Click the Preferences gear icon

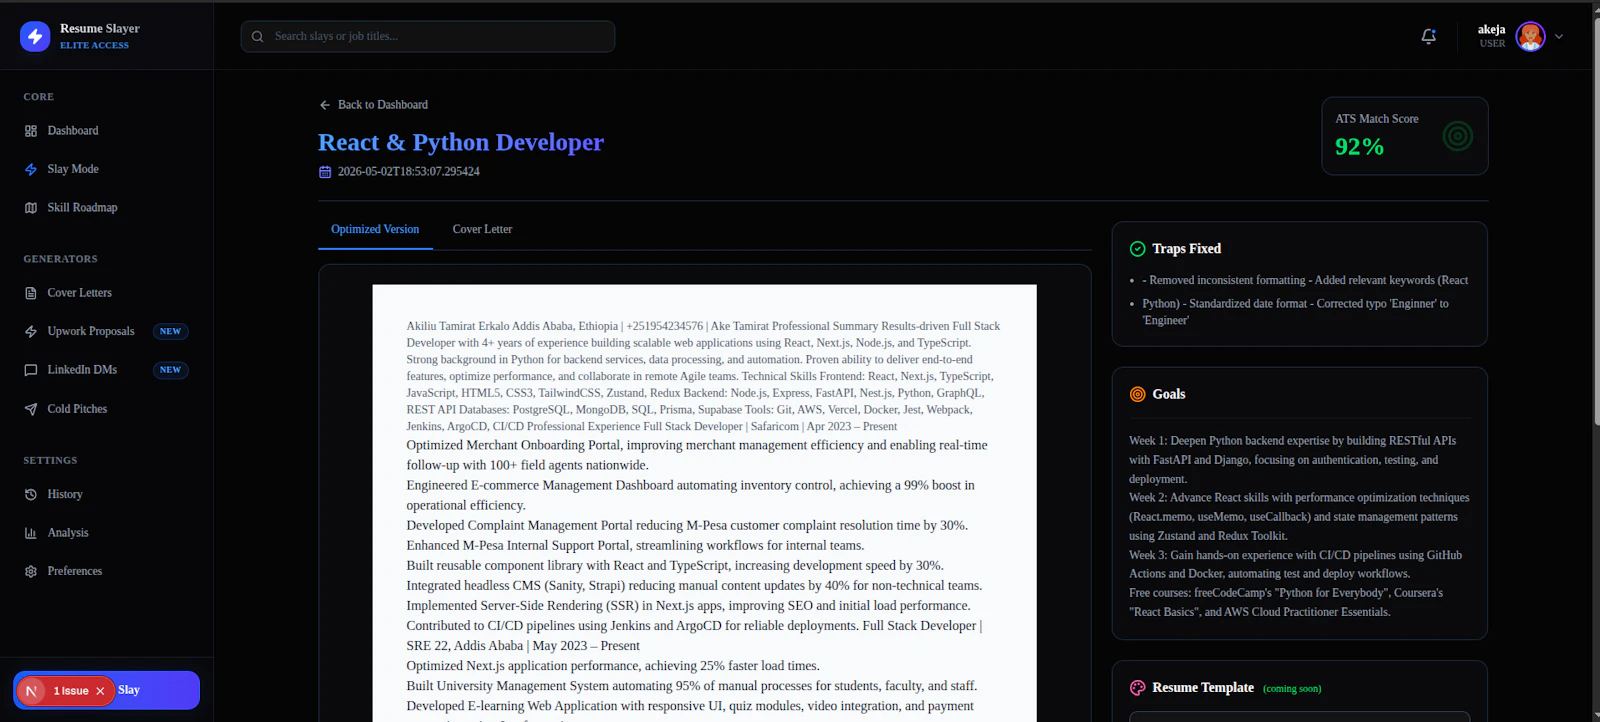point(31,571)
